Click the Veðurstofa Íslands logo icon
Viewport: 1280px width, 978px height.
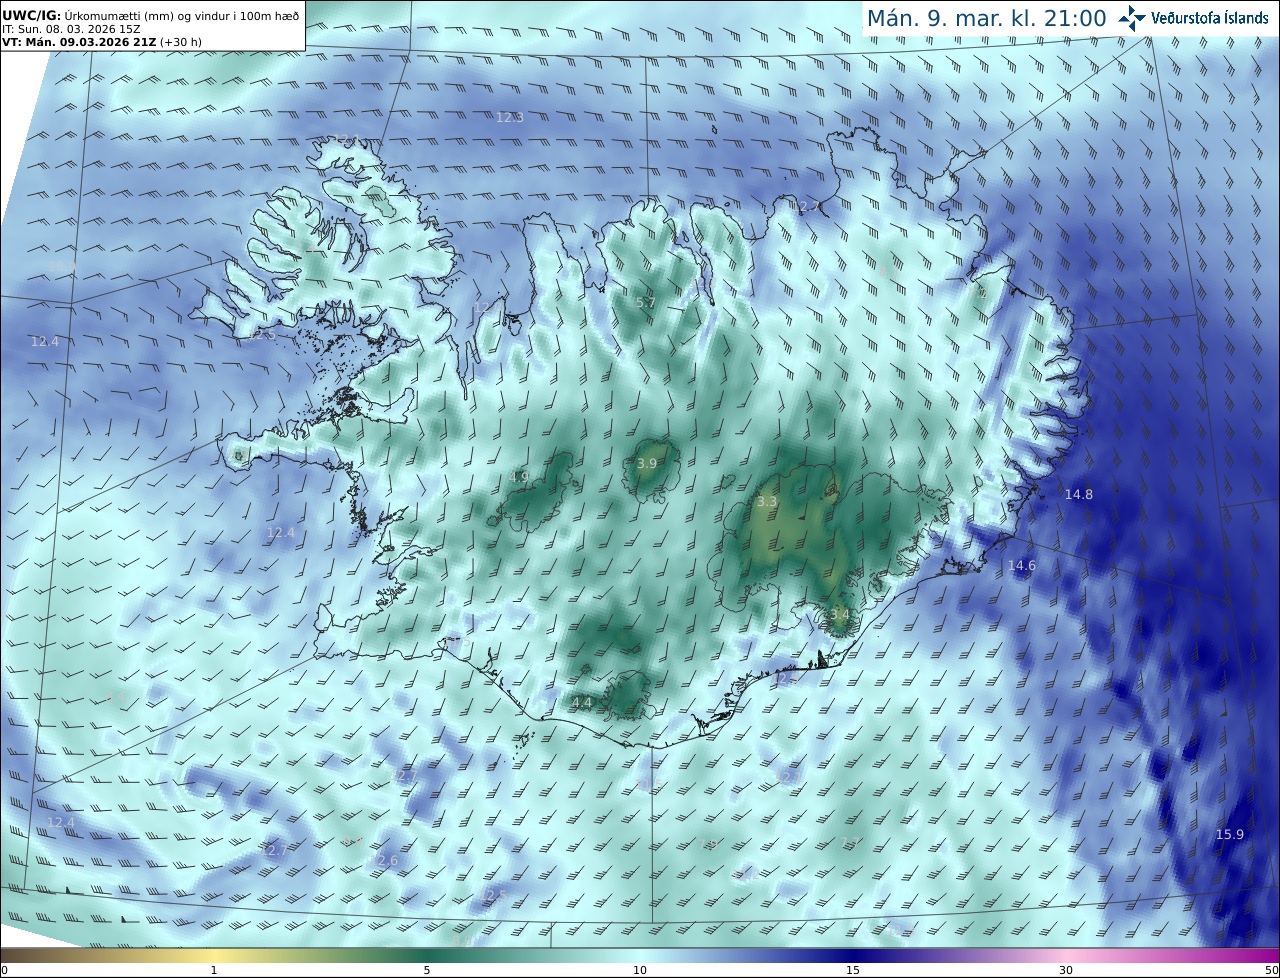pyautogui.click(x=1132, y=18)
